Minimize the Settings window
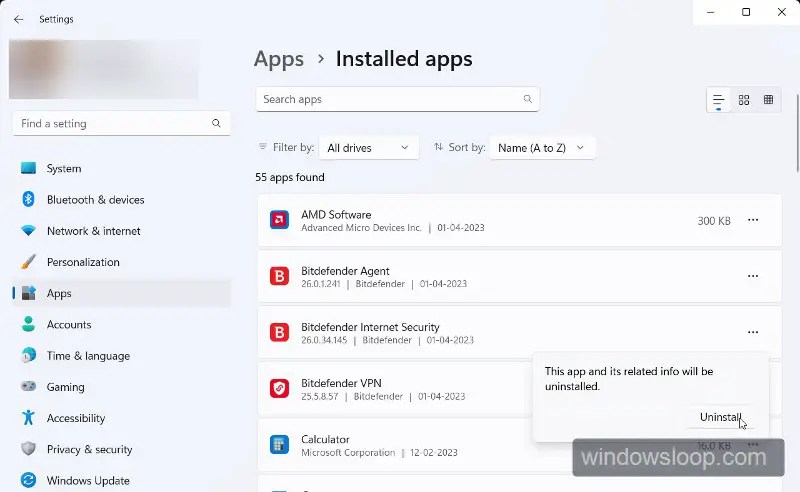The image size is (800, 492). (710, 12)
